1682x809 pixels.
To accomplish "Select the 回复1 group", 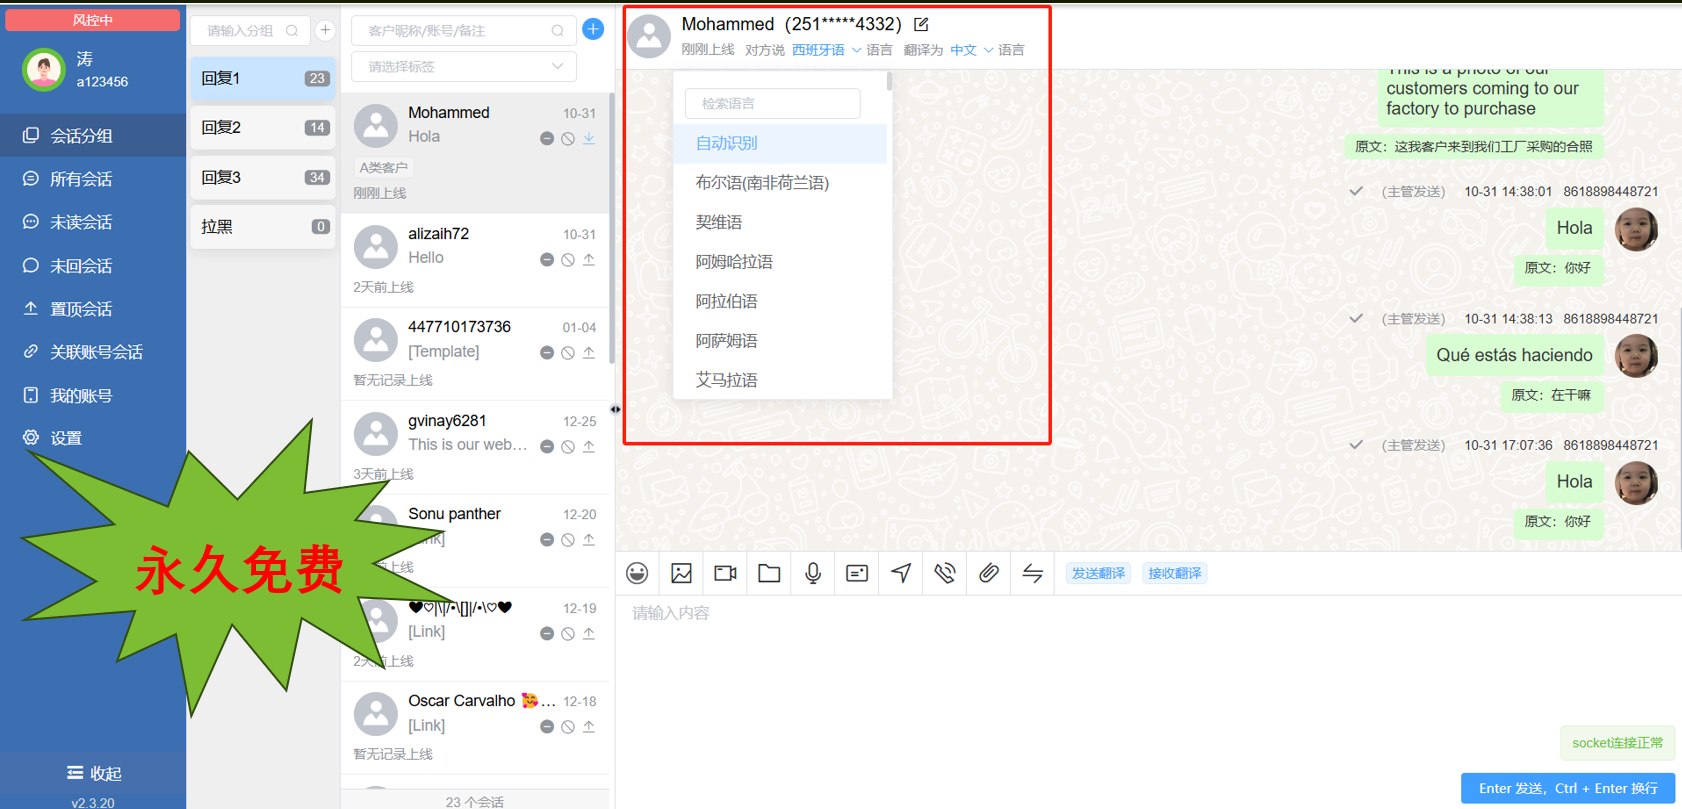I will (x=264, y=78).
